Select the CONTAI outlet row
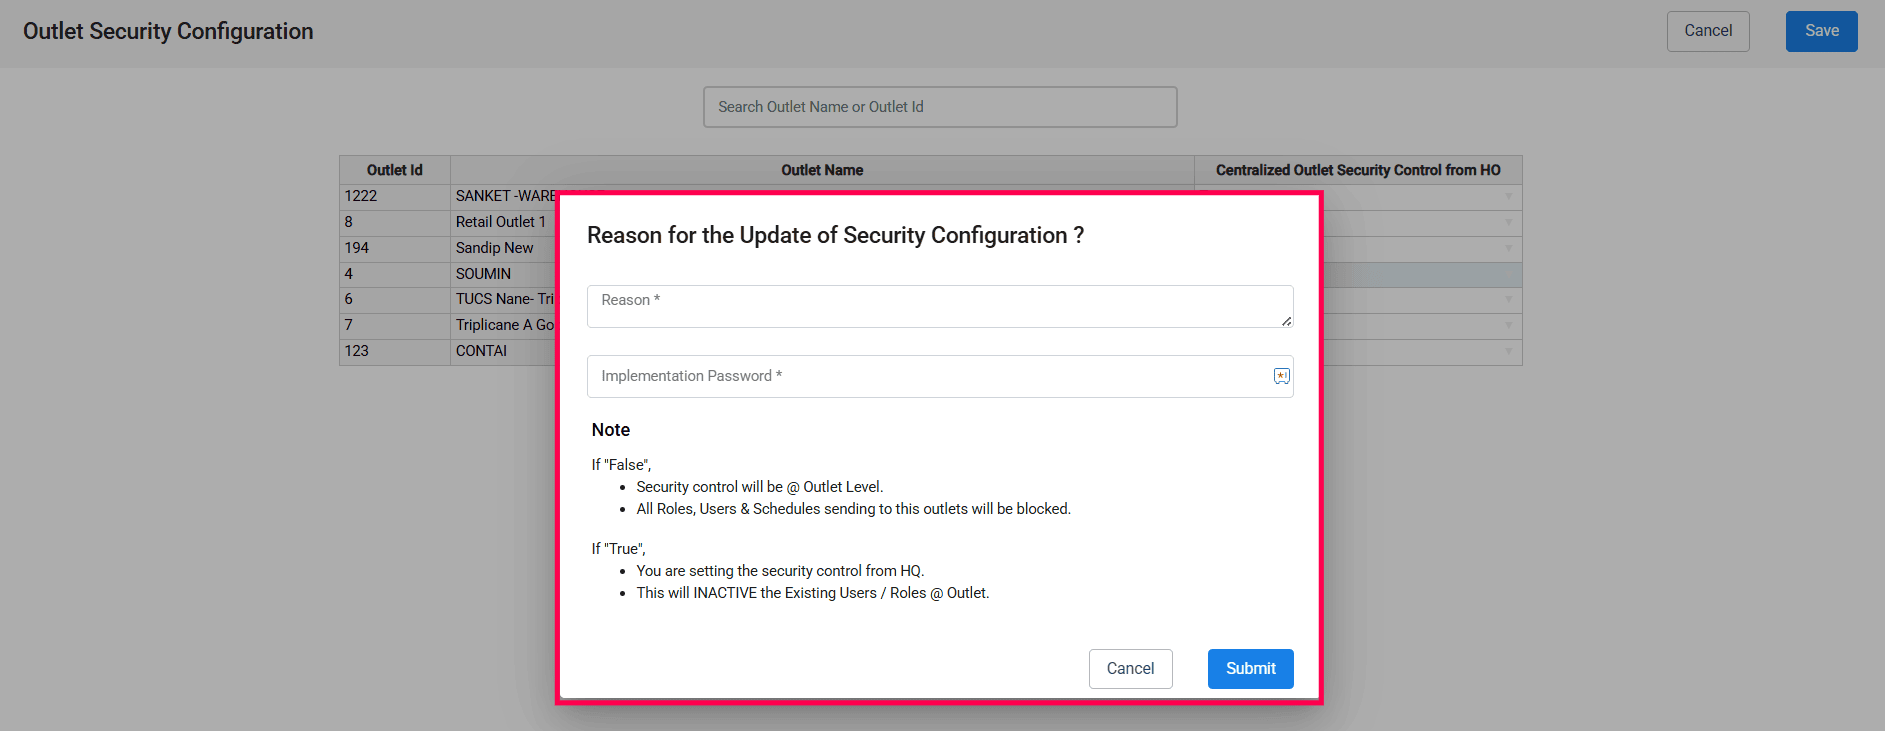This screenshot has height=731, width=1885. point(481,351)
